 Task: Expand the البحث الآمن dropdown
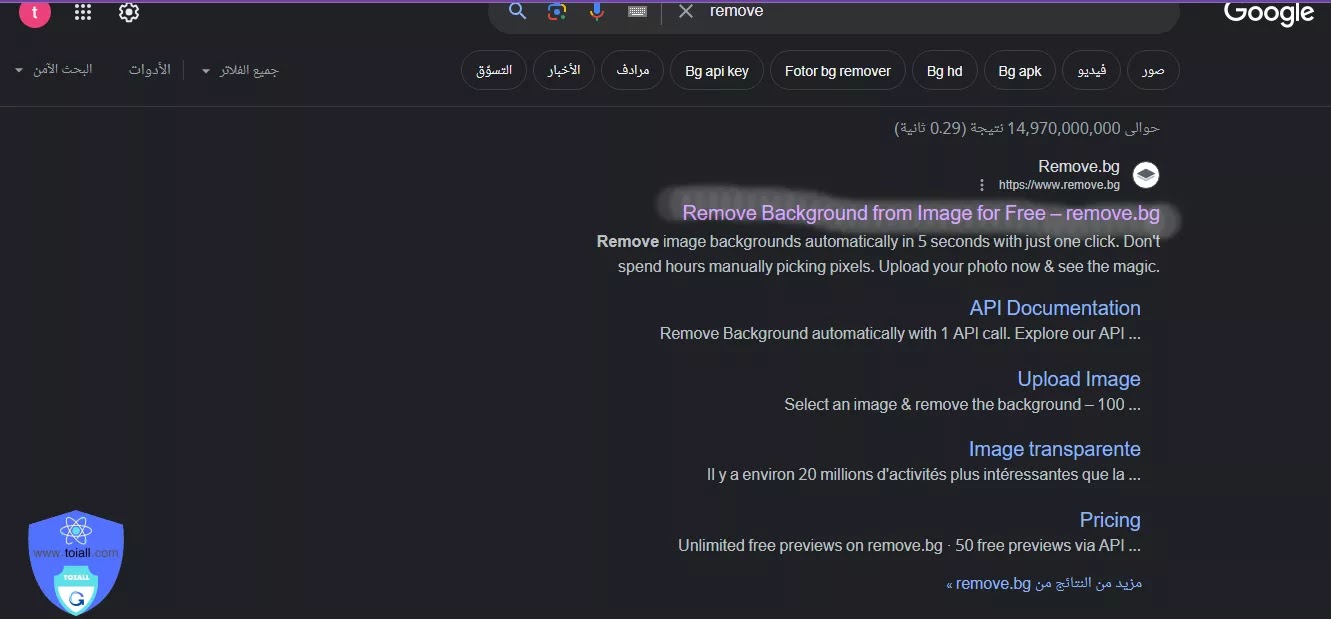[54, 70]
